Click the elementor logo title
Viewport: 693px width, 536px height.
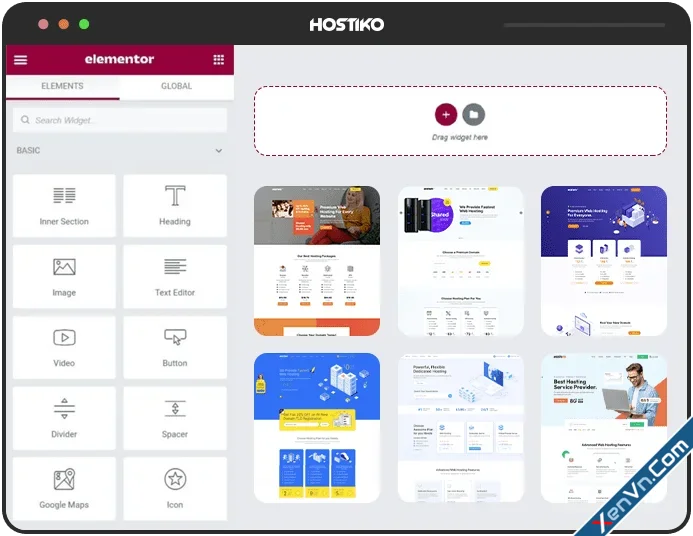(119, 59)
